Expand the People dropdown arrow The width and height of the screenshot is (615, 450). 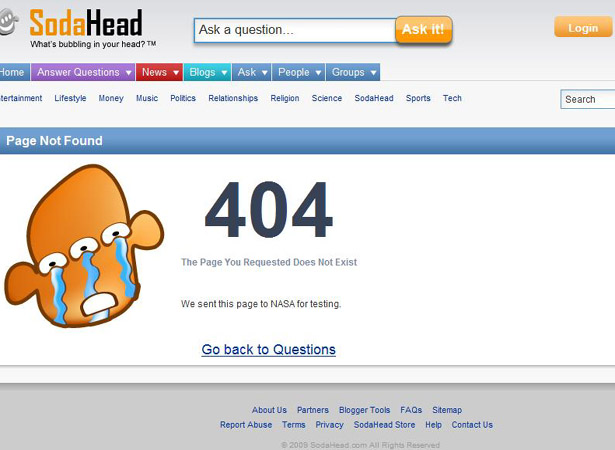pos(318,73)
